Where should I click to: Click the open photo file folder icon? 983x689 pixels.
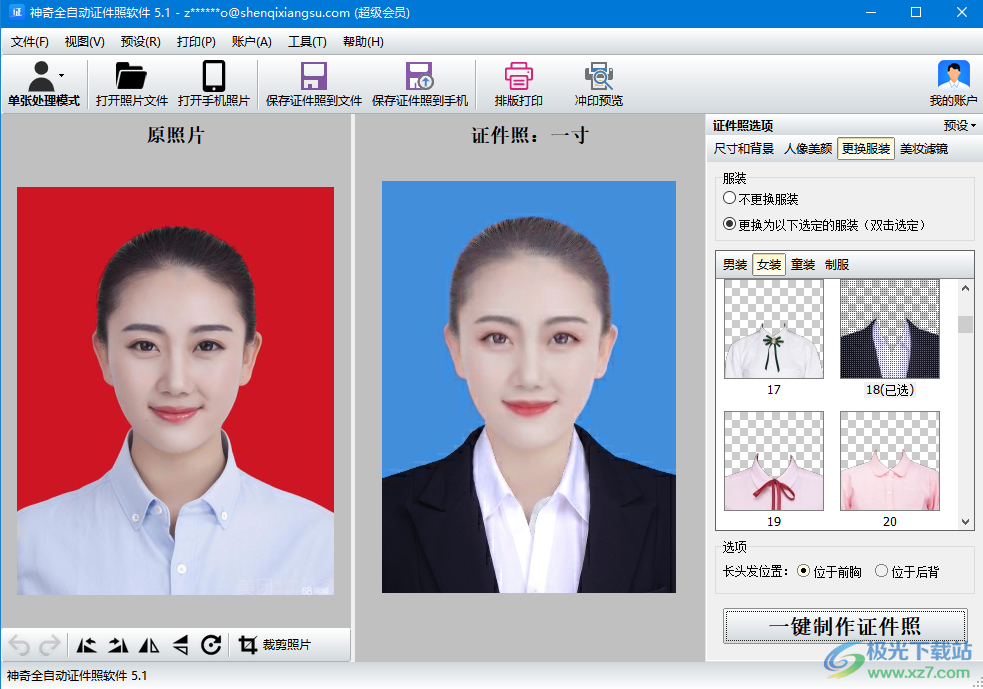131,78
